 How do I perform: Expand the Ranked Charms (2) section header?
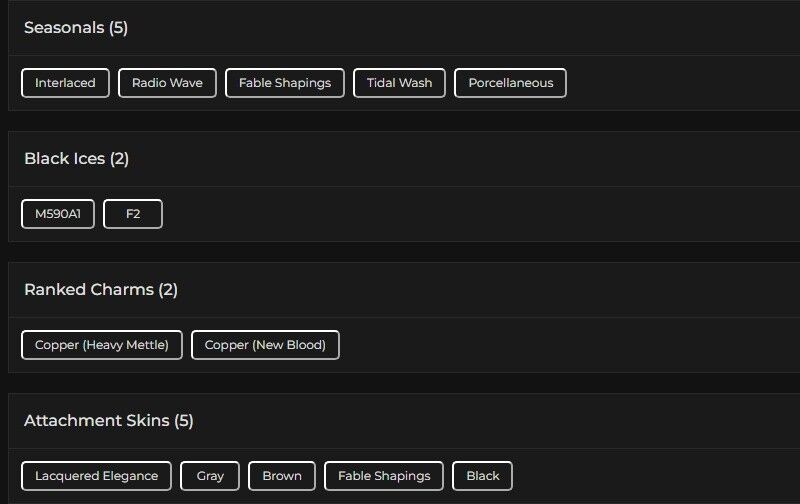[101, 290]
